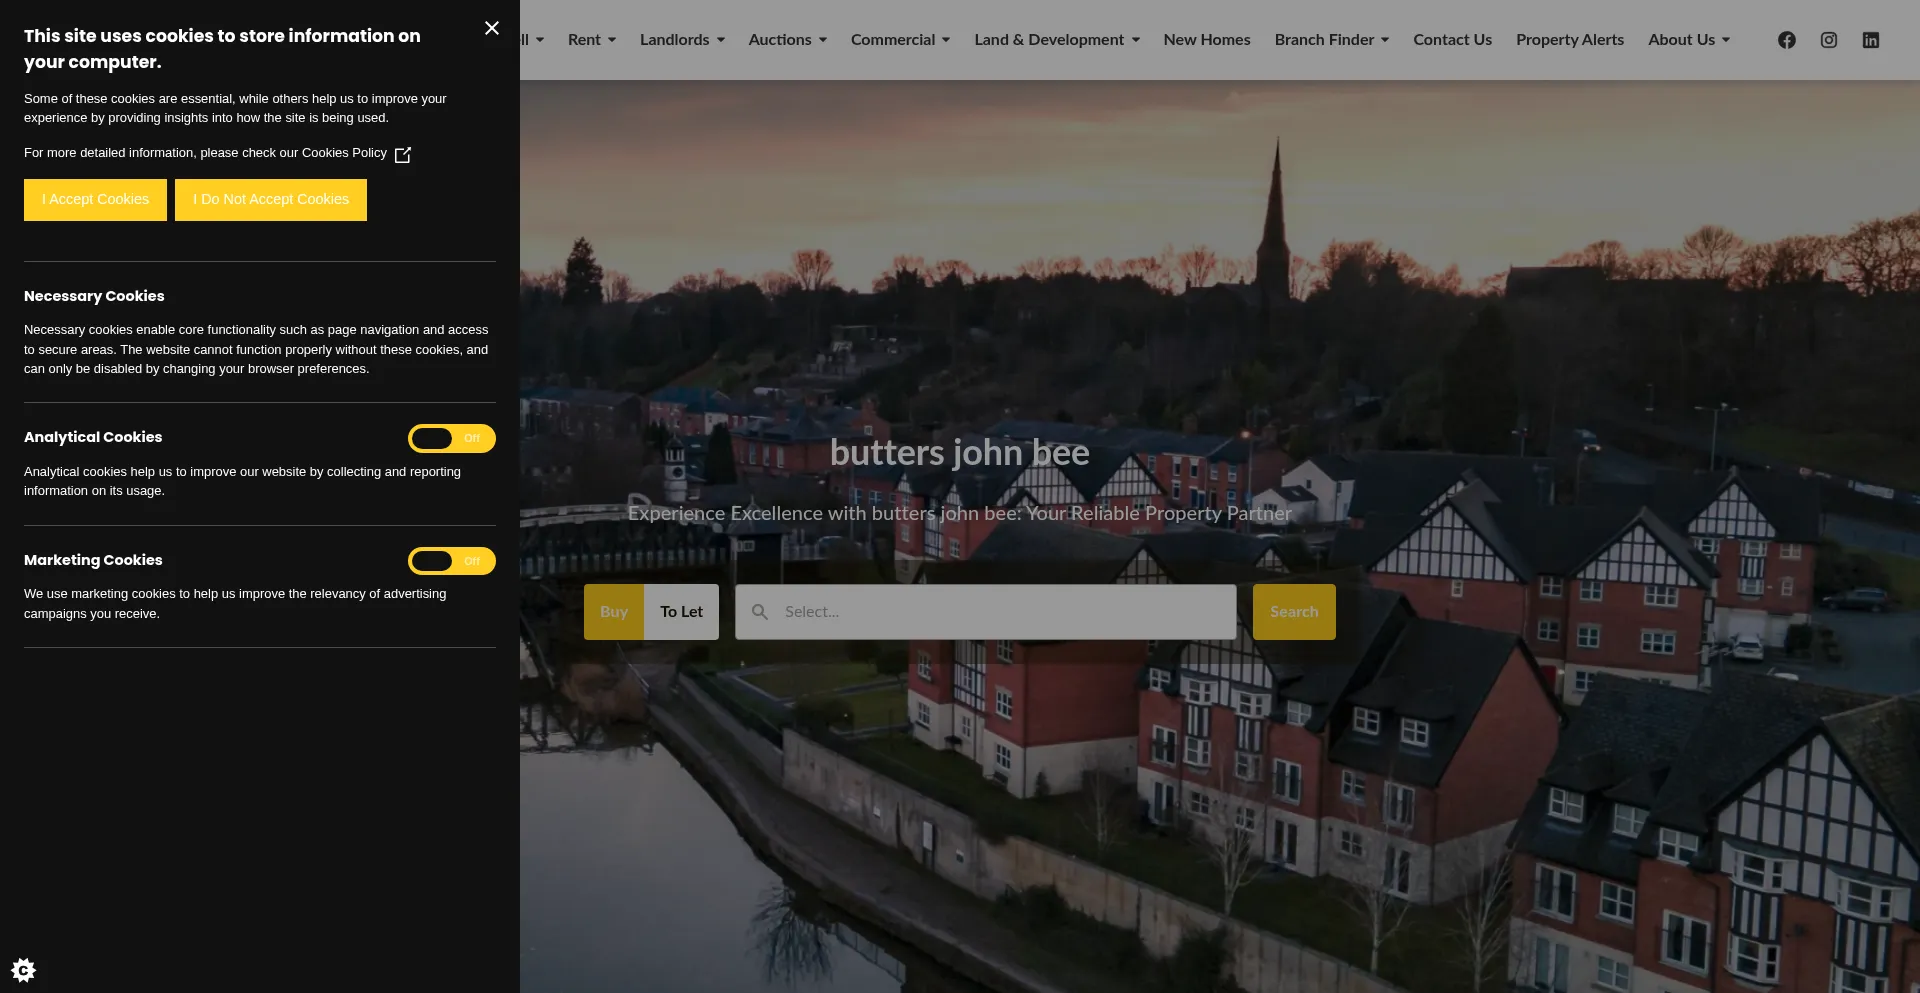This screenshot has height=993, width=1920.
Task: Click external link icon beside Cookies Policy
Action: click(x=403, y=155)
